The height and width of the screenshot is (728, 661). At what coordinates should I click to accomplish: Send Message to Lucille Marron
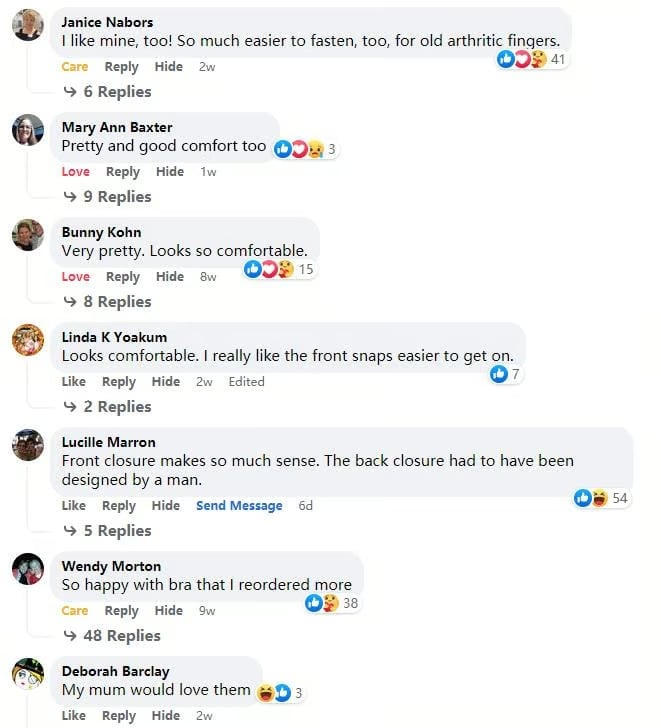239,506
